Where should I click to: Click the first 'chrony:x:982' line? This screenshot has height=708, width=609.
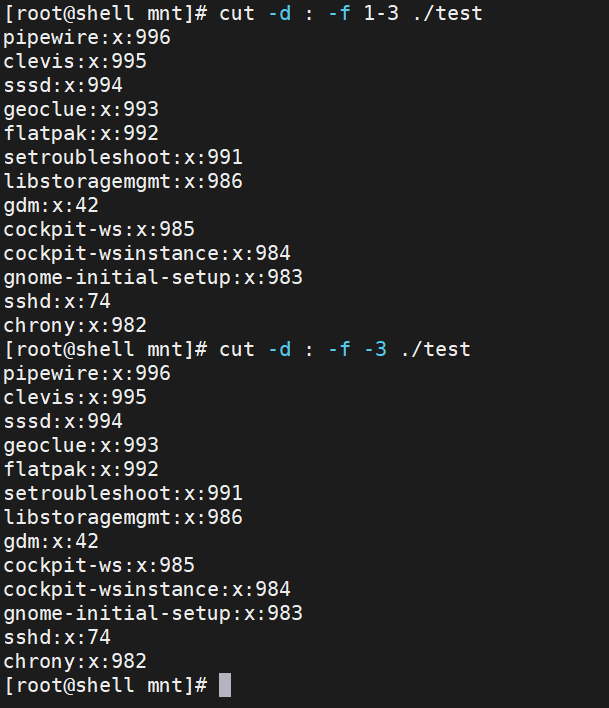[x=75, y=326]
